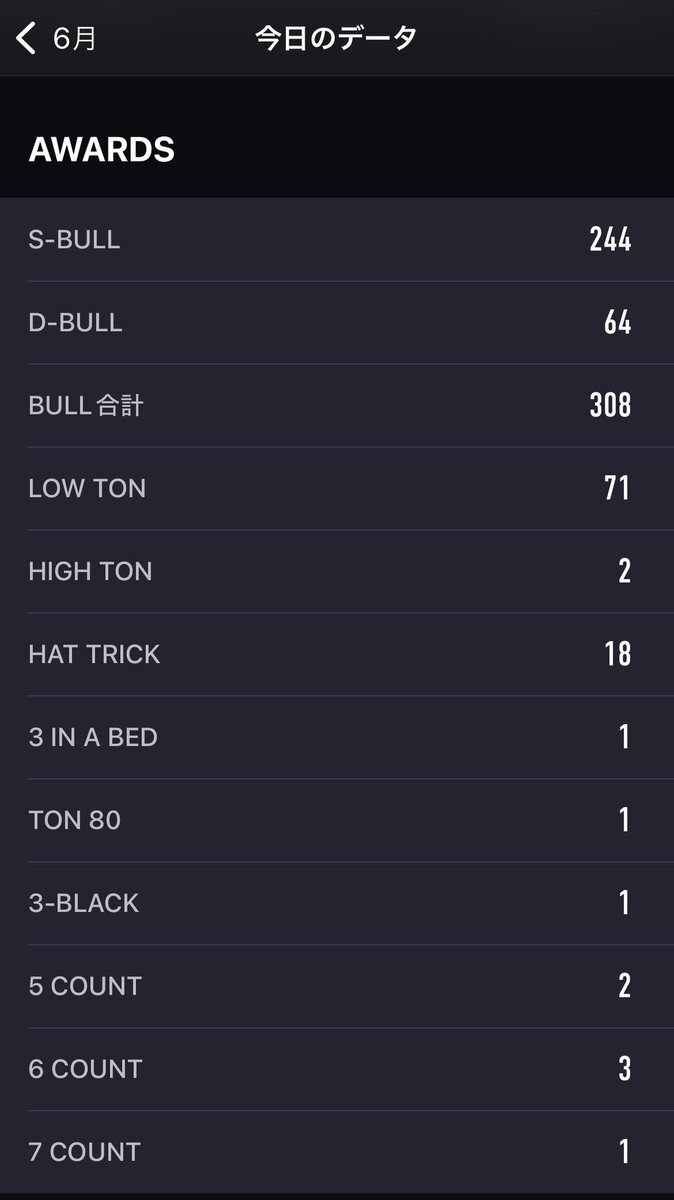
Task: Tap the 7 COUNT row
Action: click(x=337, y=1152)
